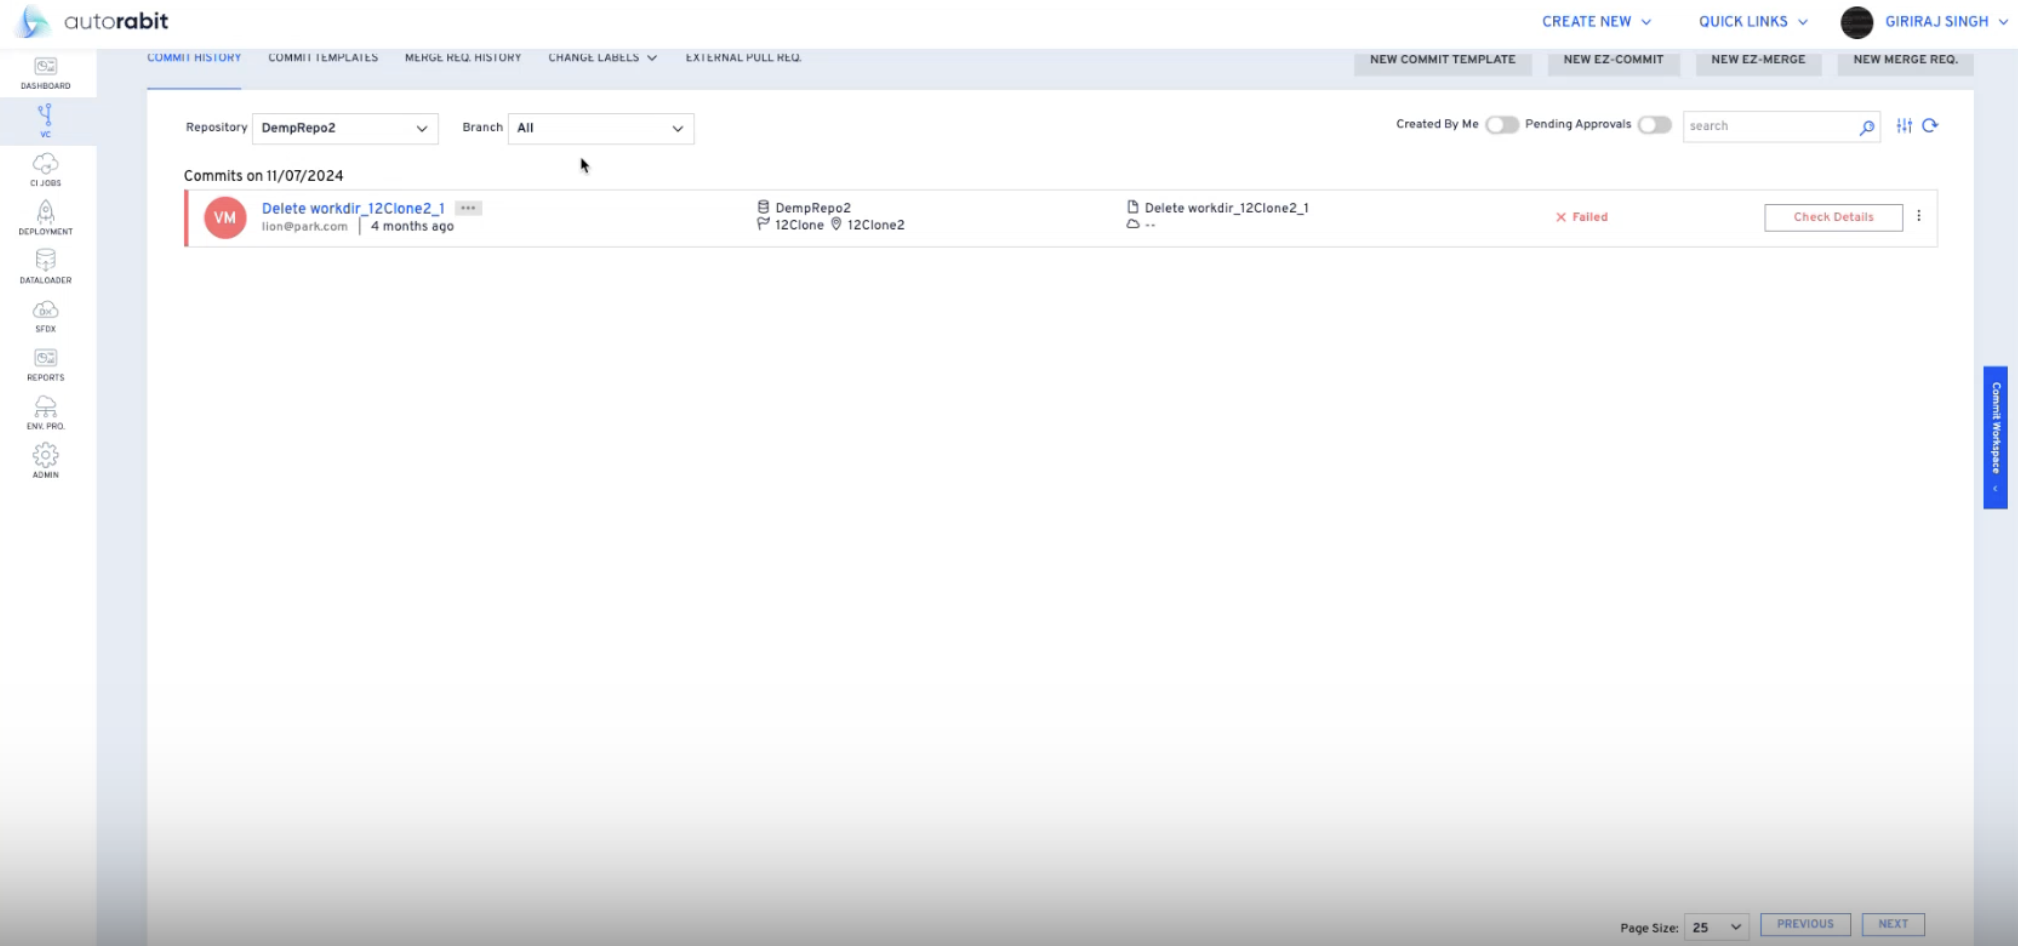Open CI Jobs from the sidebar
2018x946 pixels.
(x=45, y=169)
